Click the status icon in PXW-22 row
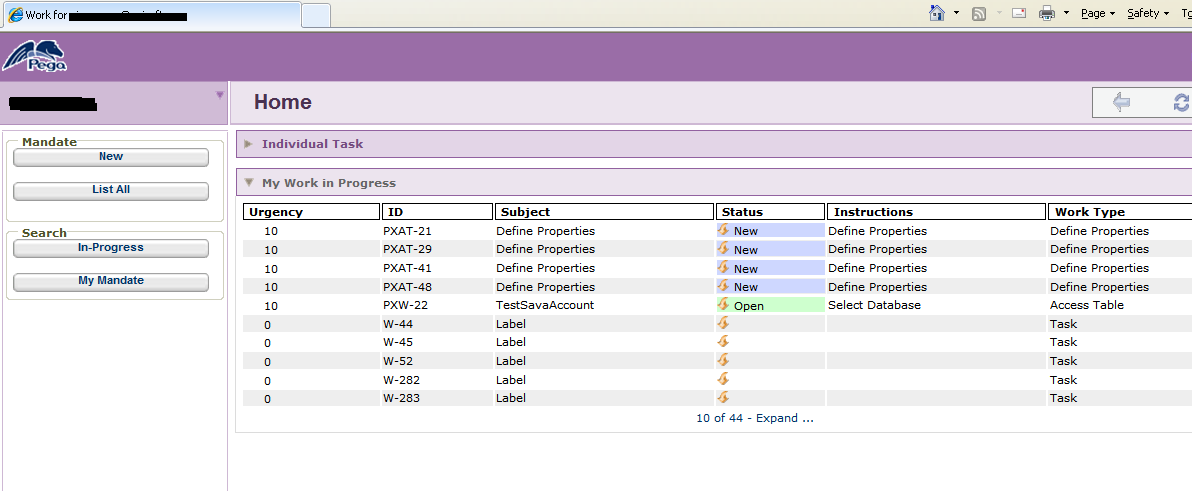 (x=723, y=305)
